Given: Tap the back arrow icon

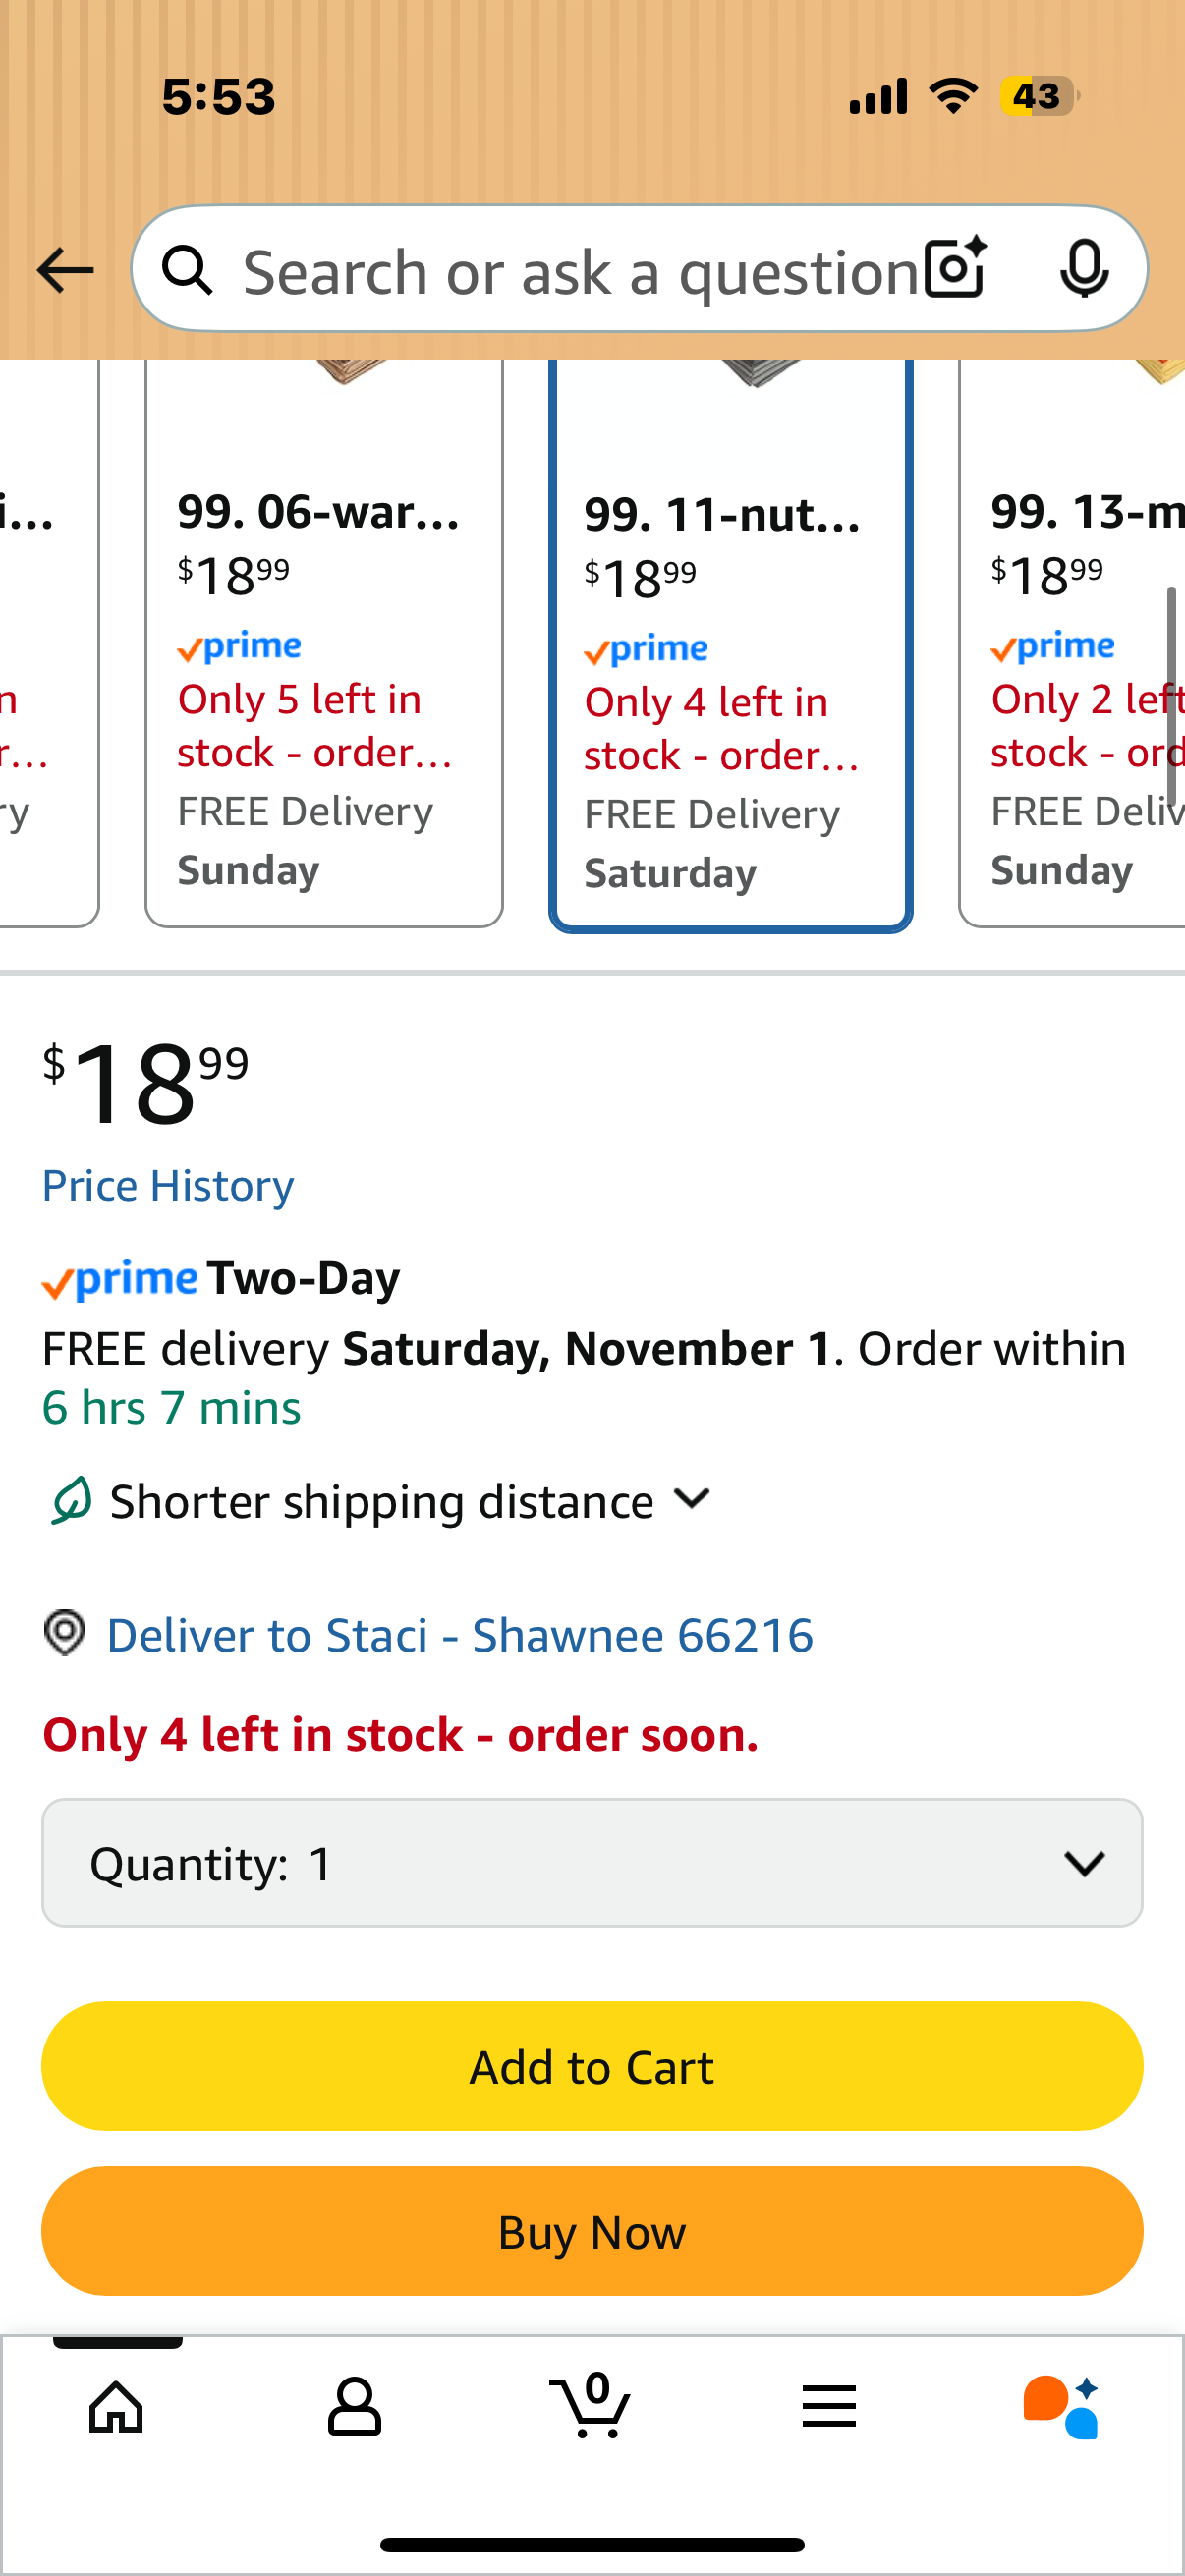Looking at the screenshot, I should tap(65, 270).
